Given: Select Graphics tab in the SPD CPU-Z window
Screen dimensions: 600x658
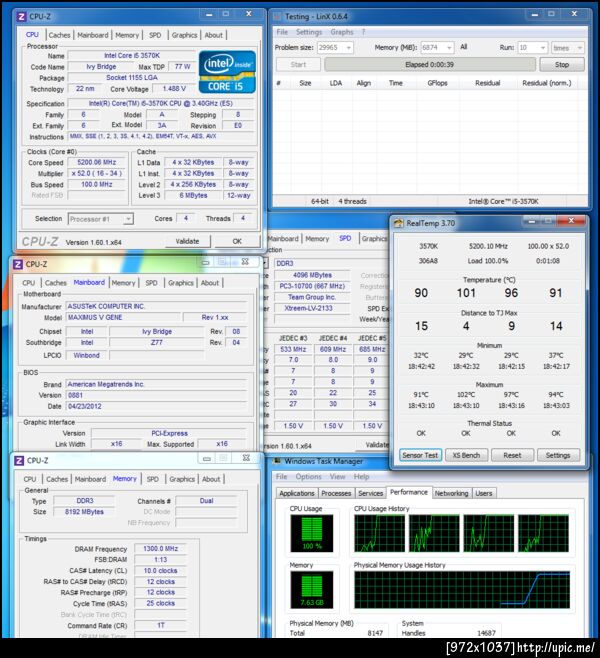Looking at the screenshot, I should pos(374,239).
